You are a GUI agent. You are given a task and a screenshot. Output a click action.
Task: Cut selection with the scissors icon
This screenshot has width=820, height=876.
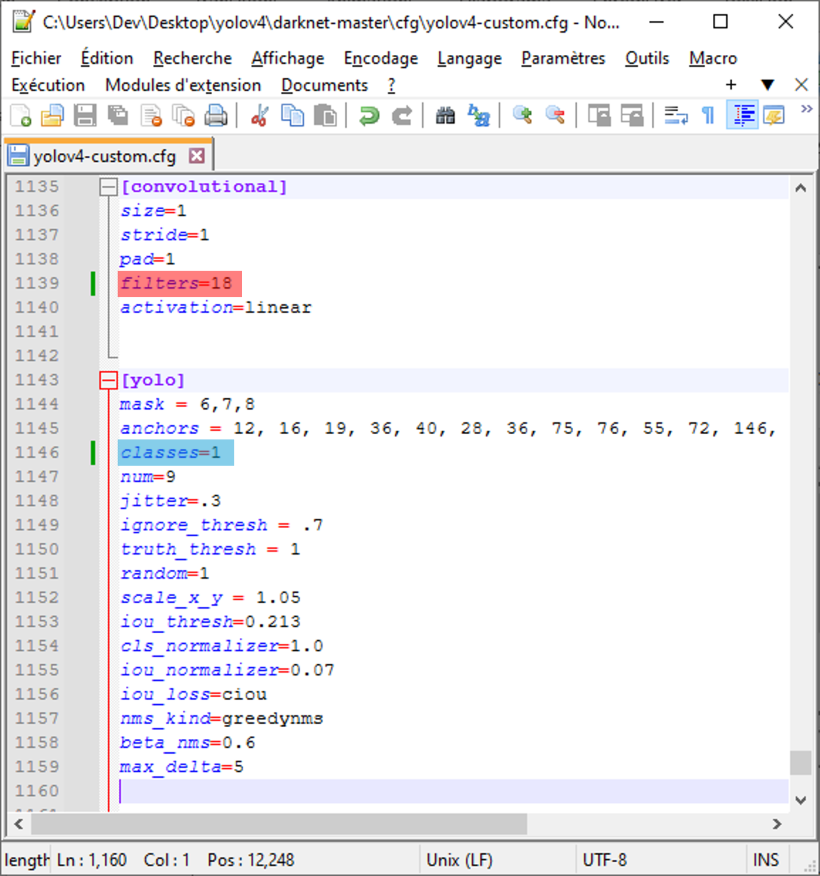pyautogui.click(x=259, y=116)
